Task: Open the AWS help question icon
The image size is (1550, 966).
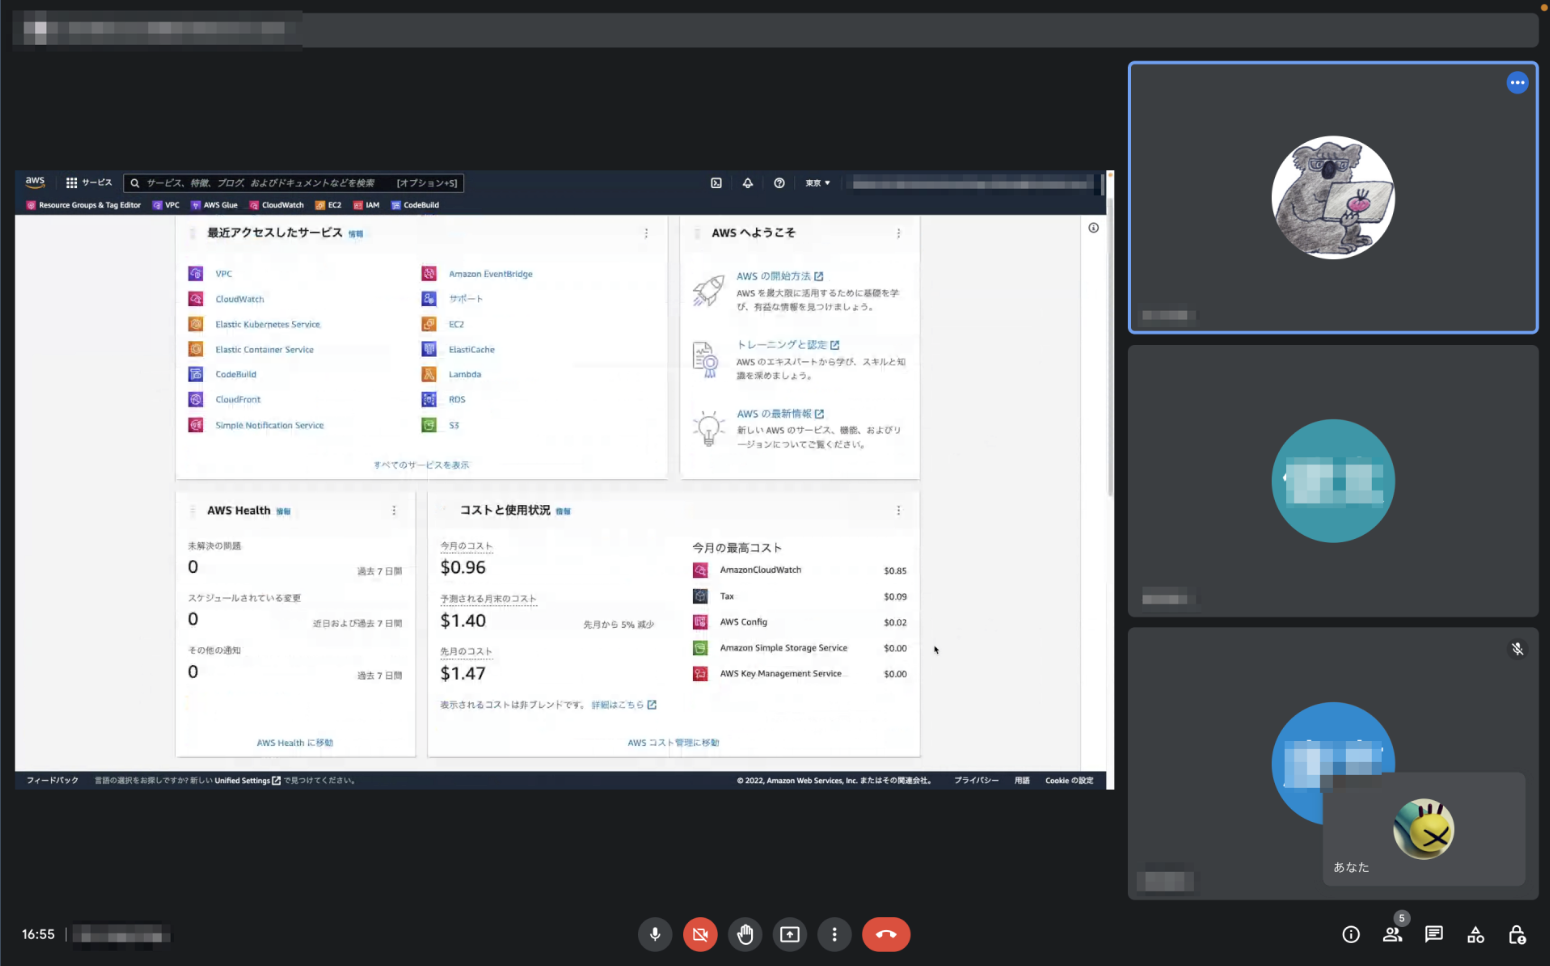Action: click(779, 183)
